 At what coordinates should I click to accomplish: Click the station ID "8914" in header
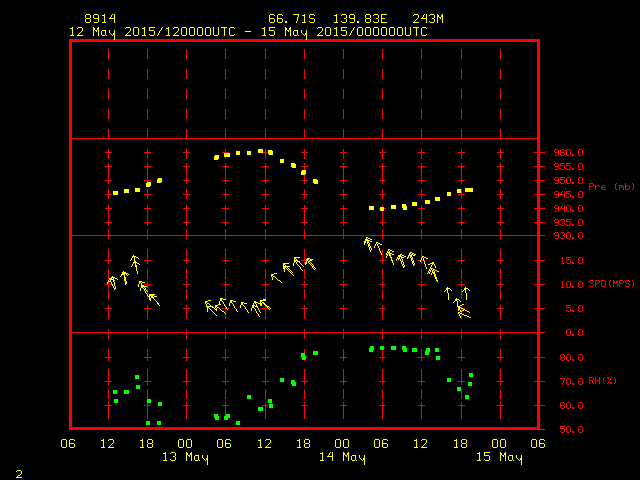coord(100,19)
